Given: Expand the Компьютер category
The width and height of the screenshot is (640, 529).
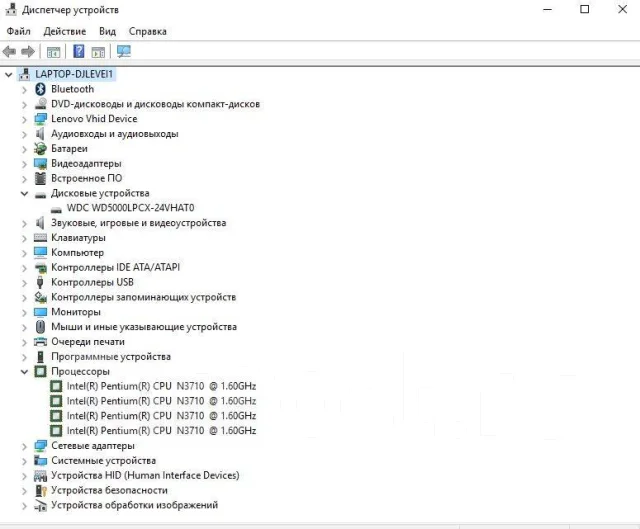Looking at the screenshot, I should 24,253.
